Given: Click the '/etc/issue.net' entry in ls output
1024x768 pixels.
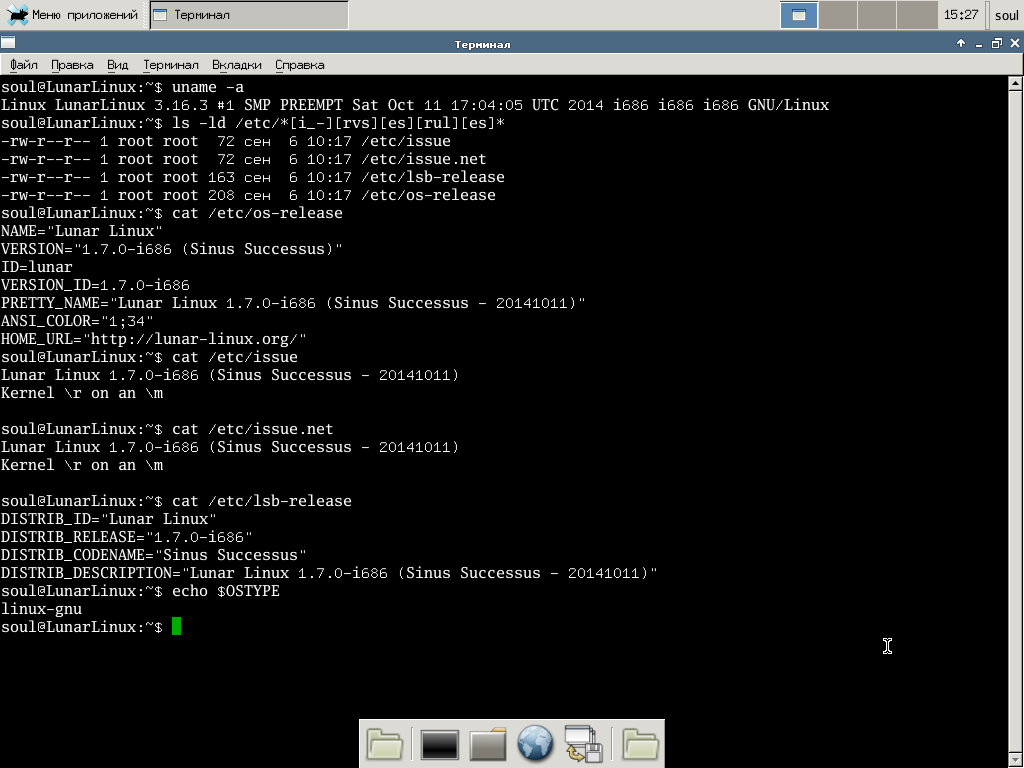Looking at the screenshot, I should pyautogui.click(x=424, y=159).
